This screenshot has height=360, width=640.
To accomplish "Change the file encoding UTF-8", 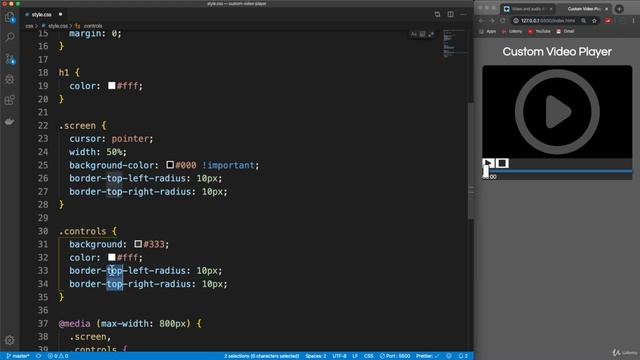I will click(339, 356).
